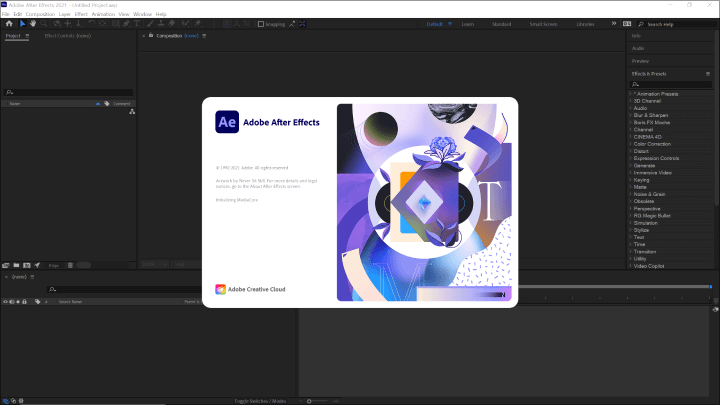
Task: Click the label tag icon in timeline header
Action: tap(38, 302)
